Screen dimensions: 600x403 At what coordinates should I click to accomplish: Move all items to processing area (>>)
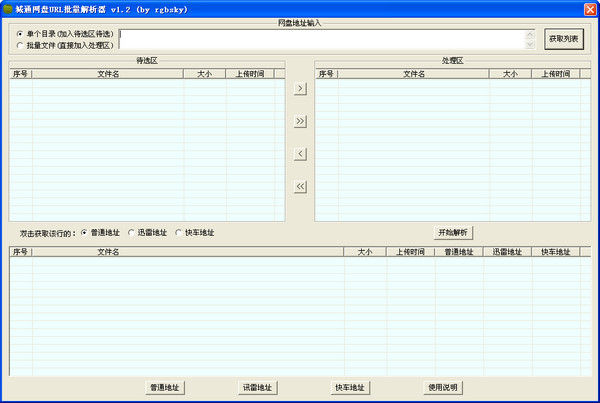[300, 121]
